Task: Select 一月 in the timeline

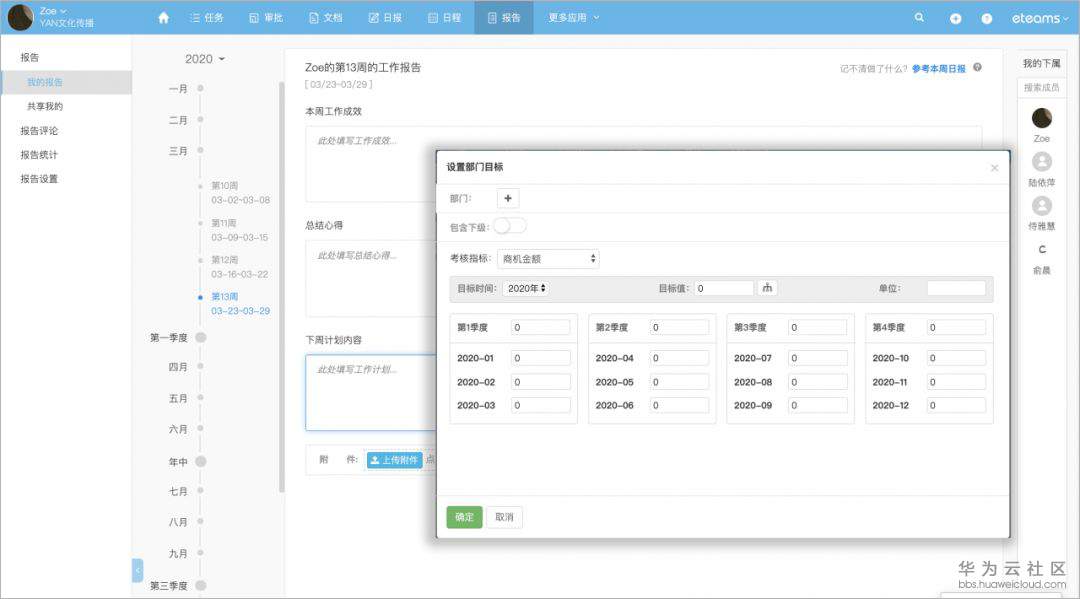Action: point(178,89)
